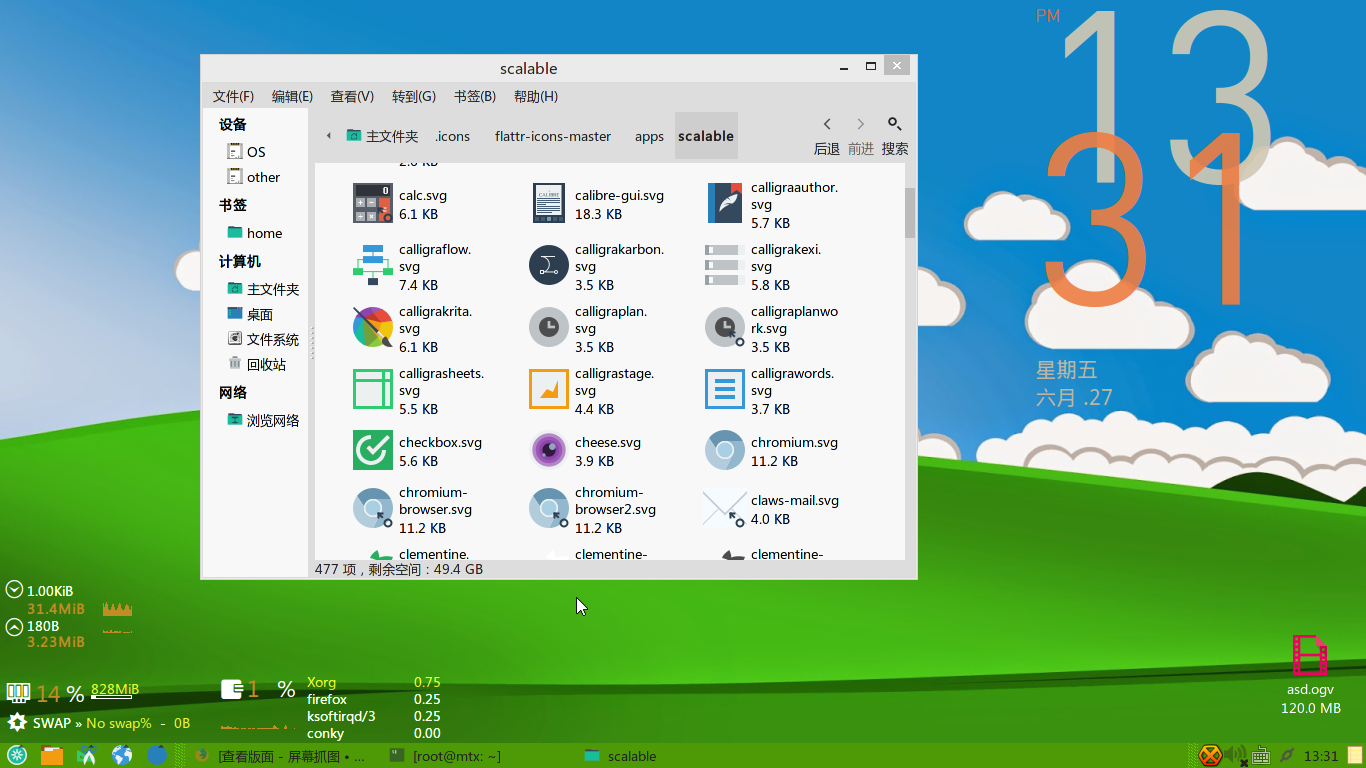This screenshot has width=1366, height=768.
Task: Click the network connection tray icon
Action: click(x=1288, y=755)
